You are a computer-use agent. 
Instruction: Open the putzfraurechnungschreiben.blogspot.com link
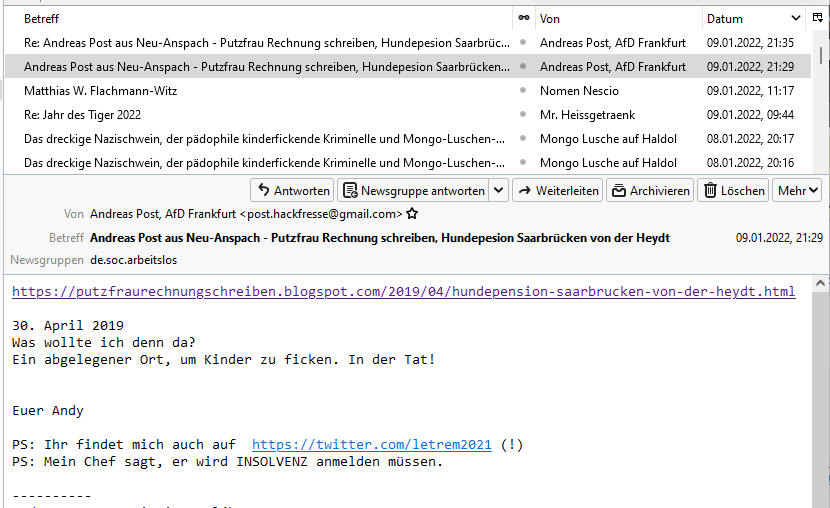(403, 292)
